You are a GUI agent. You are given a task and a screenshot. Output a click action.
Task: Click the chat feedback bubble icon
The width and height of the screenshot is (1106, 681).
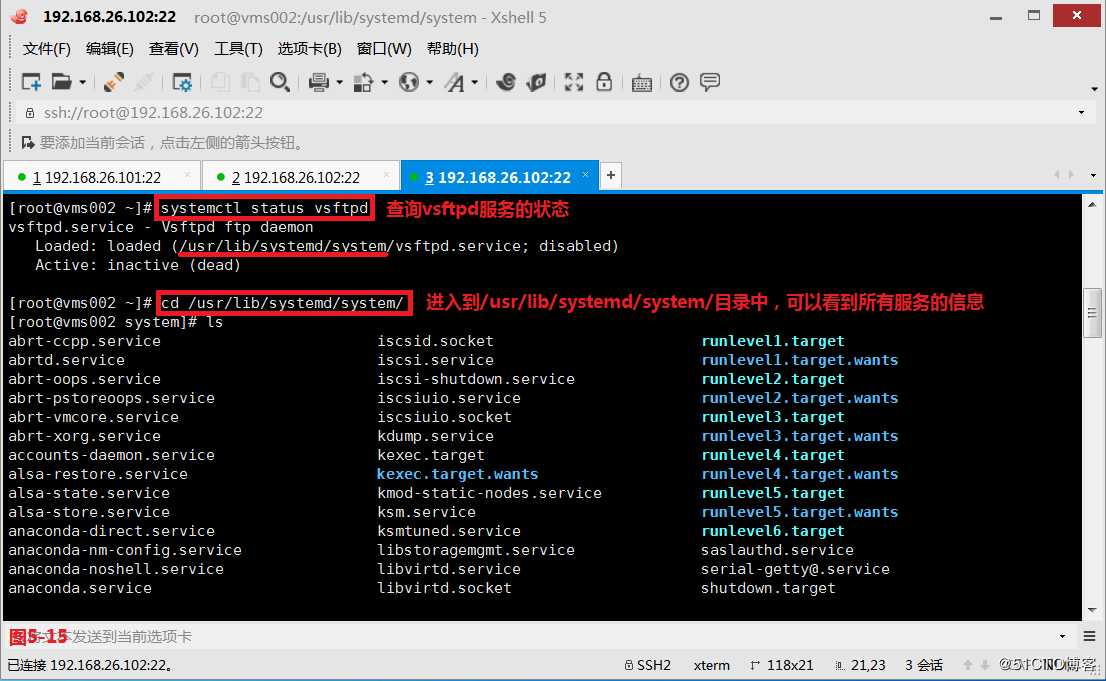click(710, 82)
